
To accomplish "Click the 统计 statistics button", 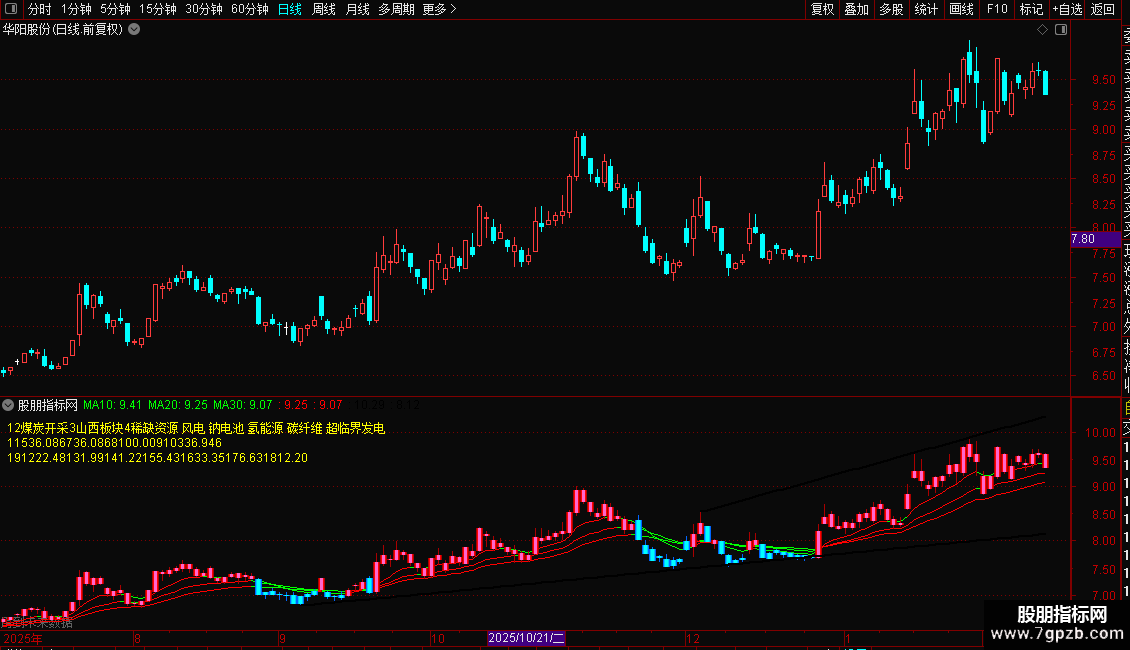I will 926,9.
